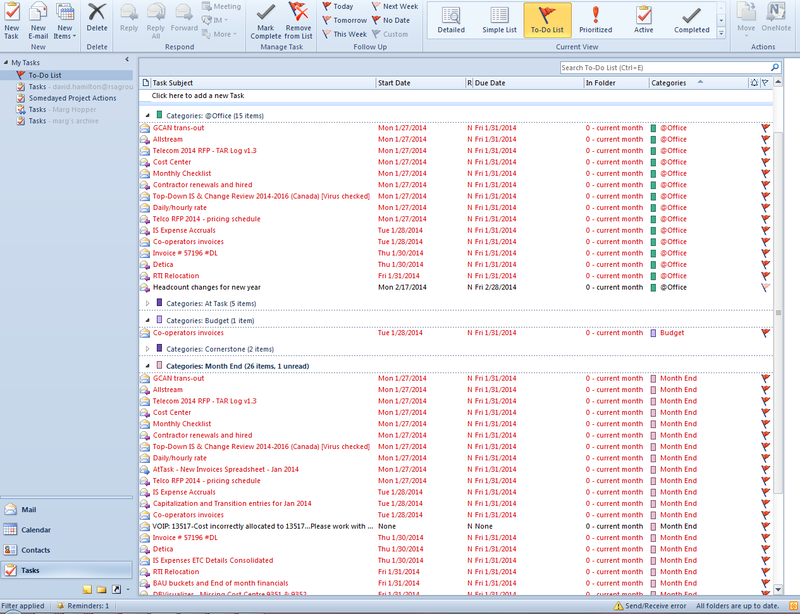Toggle flag on AtTask - New Invoices Spreadsheet row
Image resolution: width=800 pixels, height=614 pixels.
pyautogui.click(x=765, y=469)
